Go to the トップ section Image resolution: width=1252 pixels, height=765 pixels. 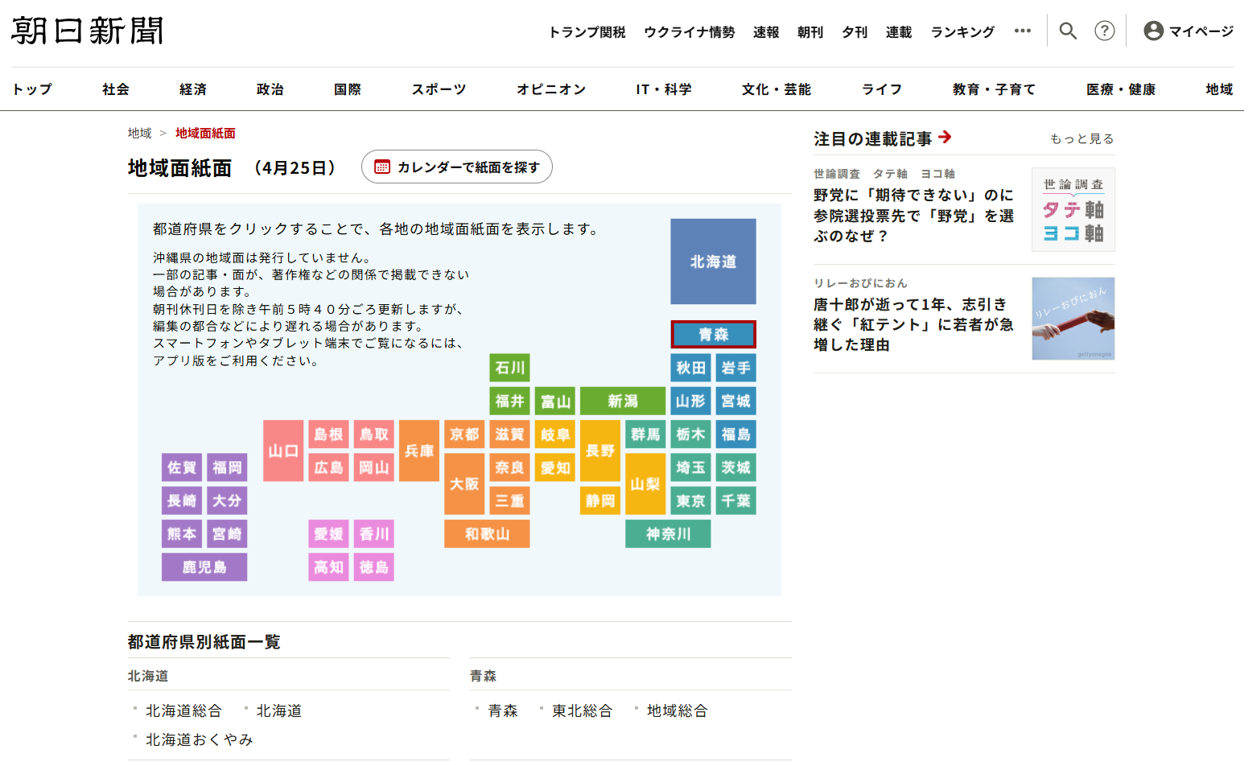pyautogui.click(x=32, y=90)
